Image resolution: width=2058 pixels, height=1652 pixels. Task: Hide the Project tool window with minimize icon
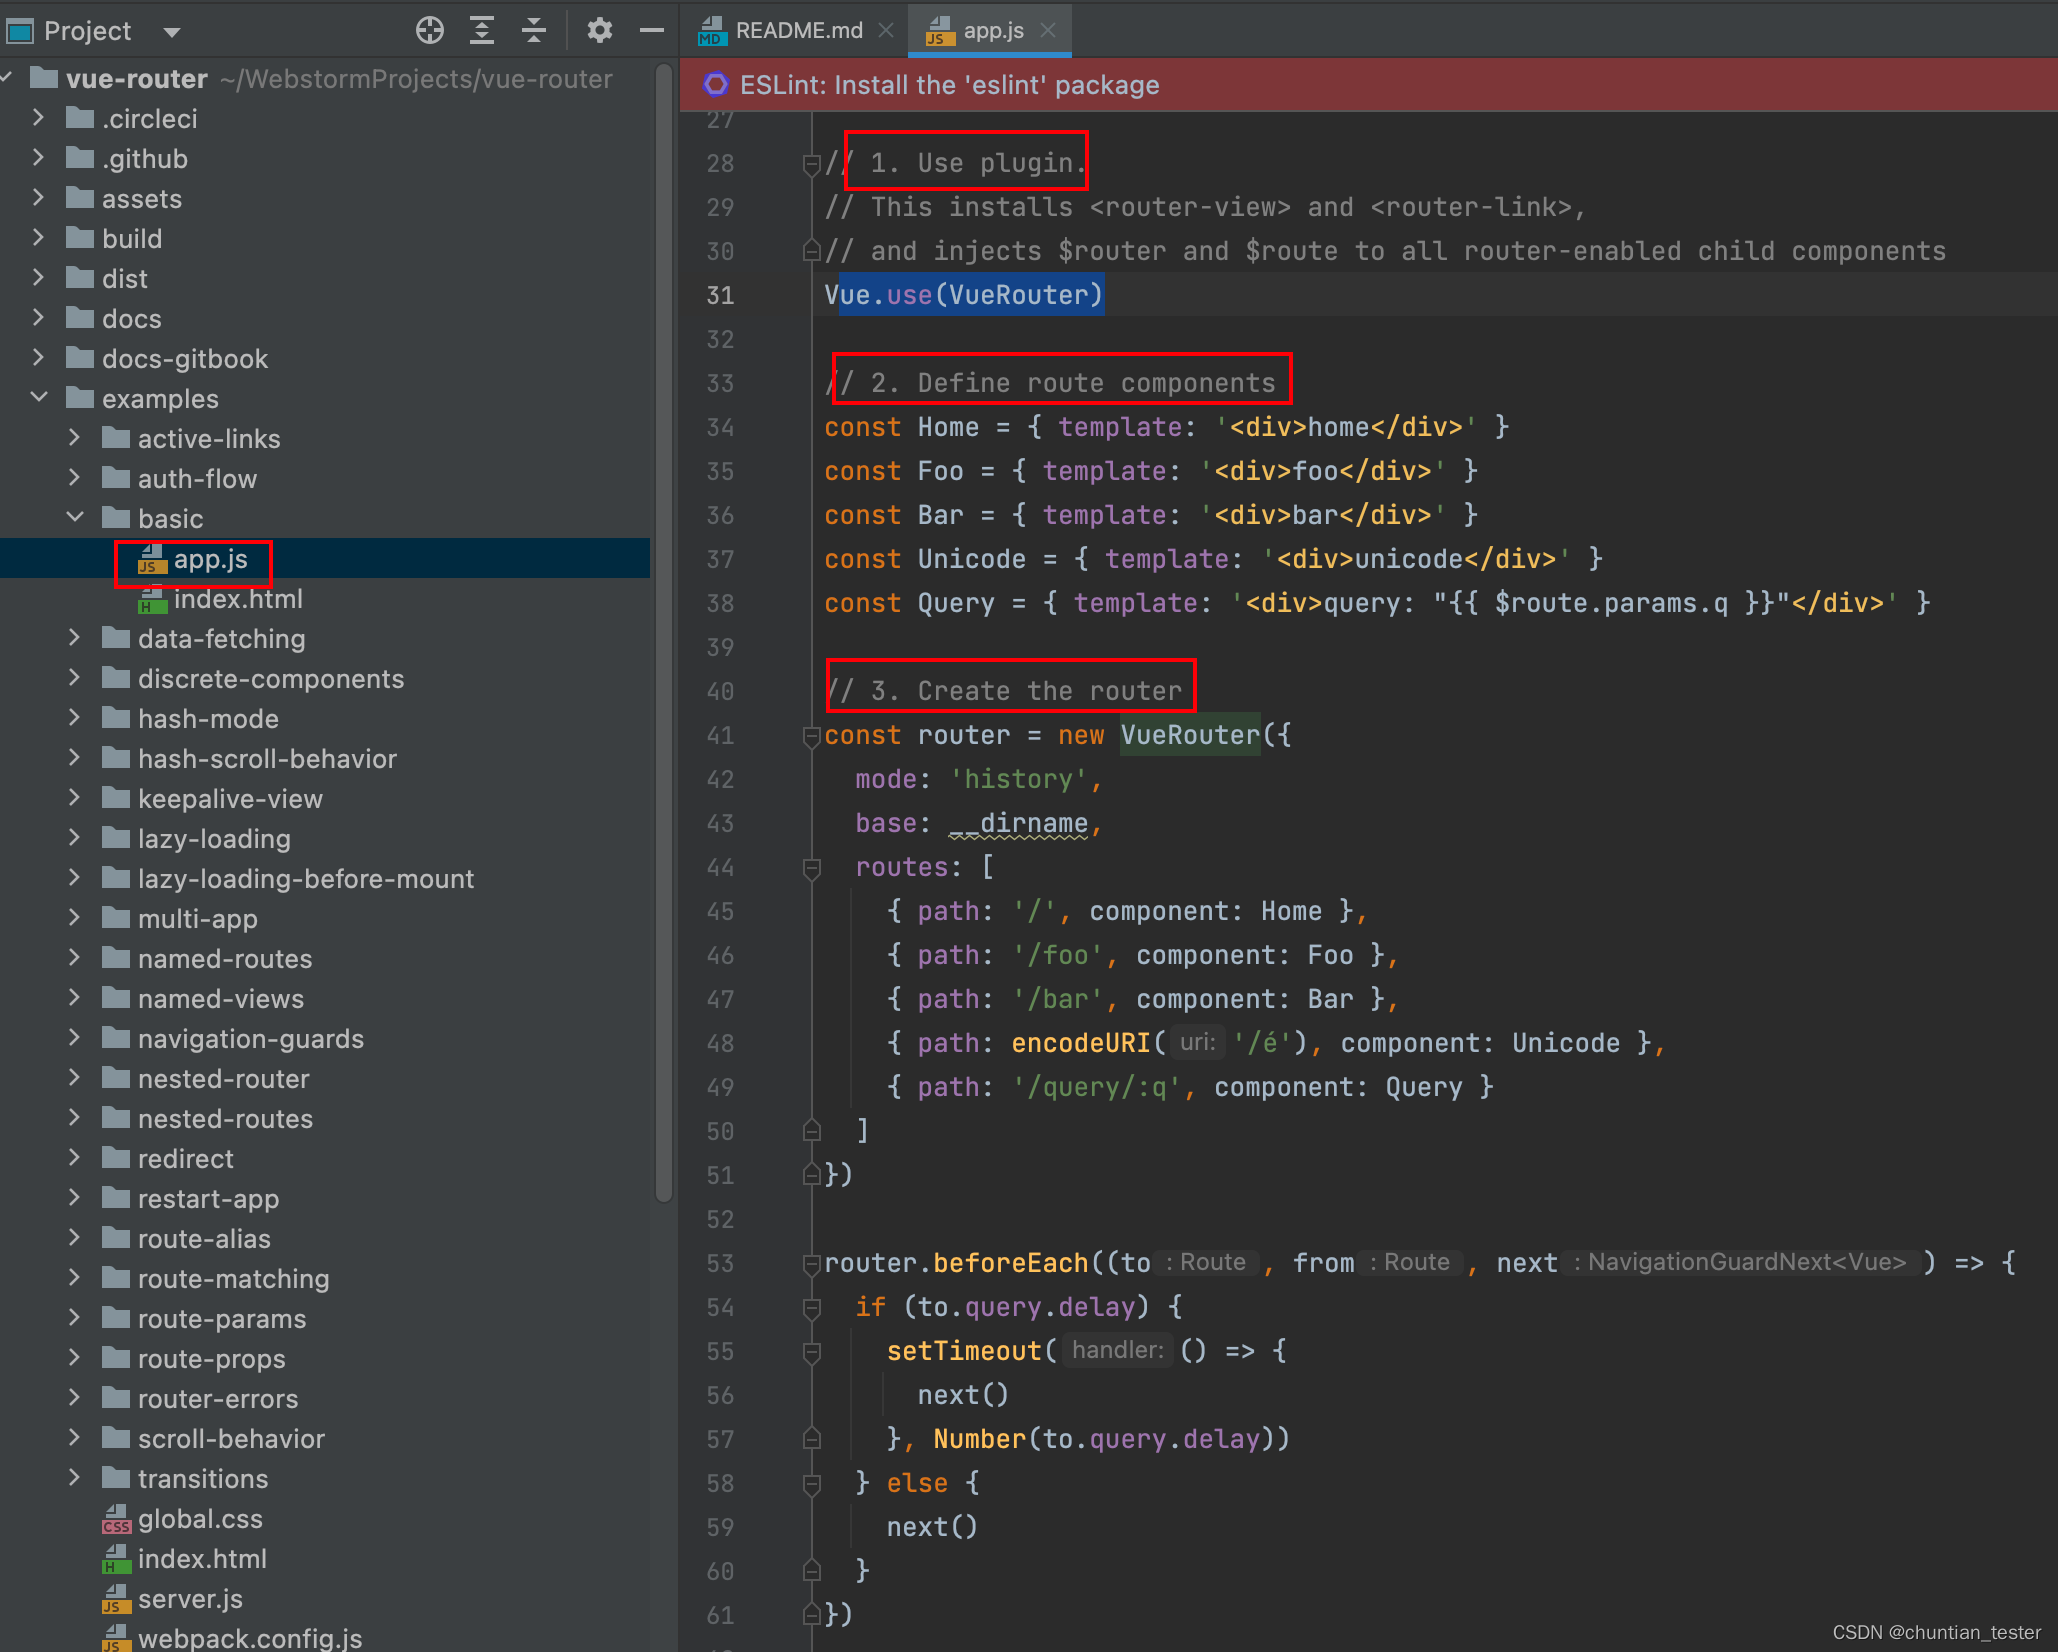pos(651,30)
